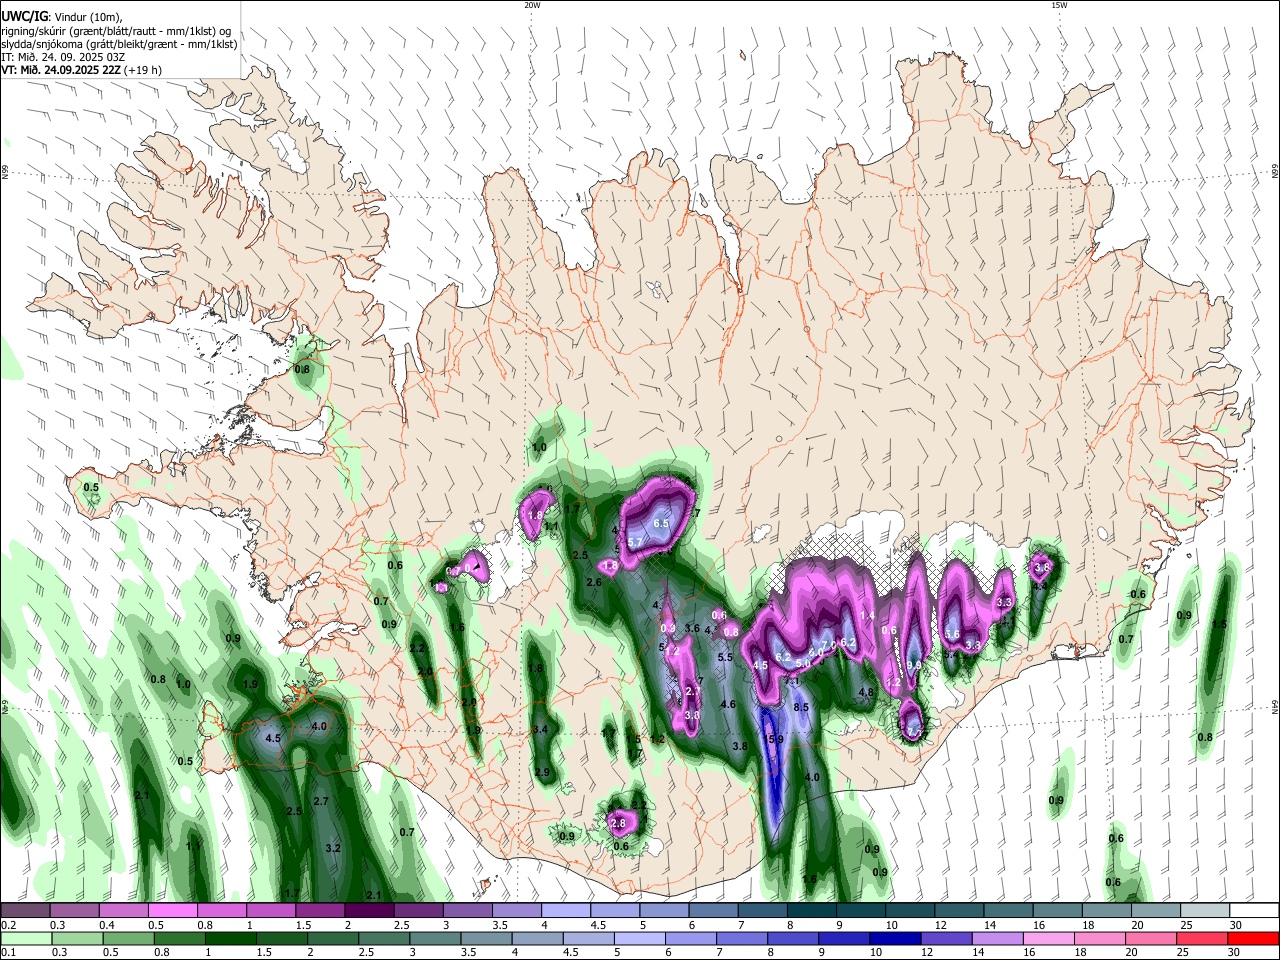Select the bottom-row legend swatch labeled 3

pos(434,939)
